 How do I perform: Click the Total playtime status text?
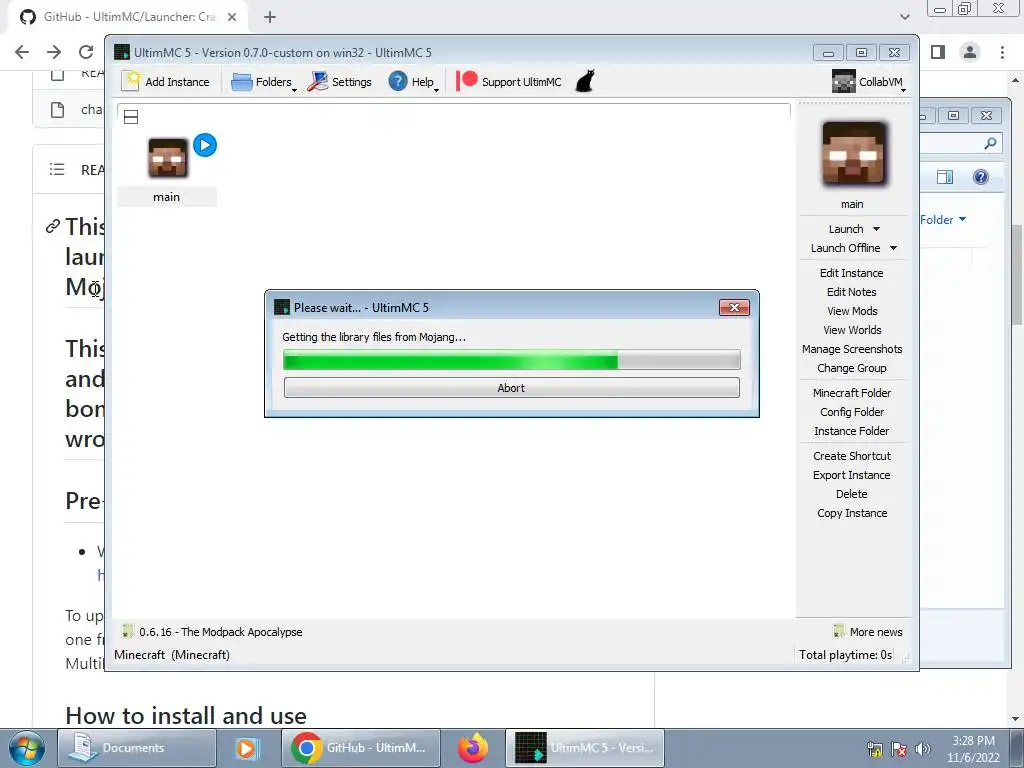(845, 654)
